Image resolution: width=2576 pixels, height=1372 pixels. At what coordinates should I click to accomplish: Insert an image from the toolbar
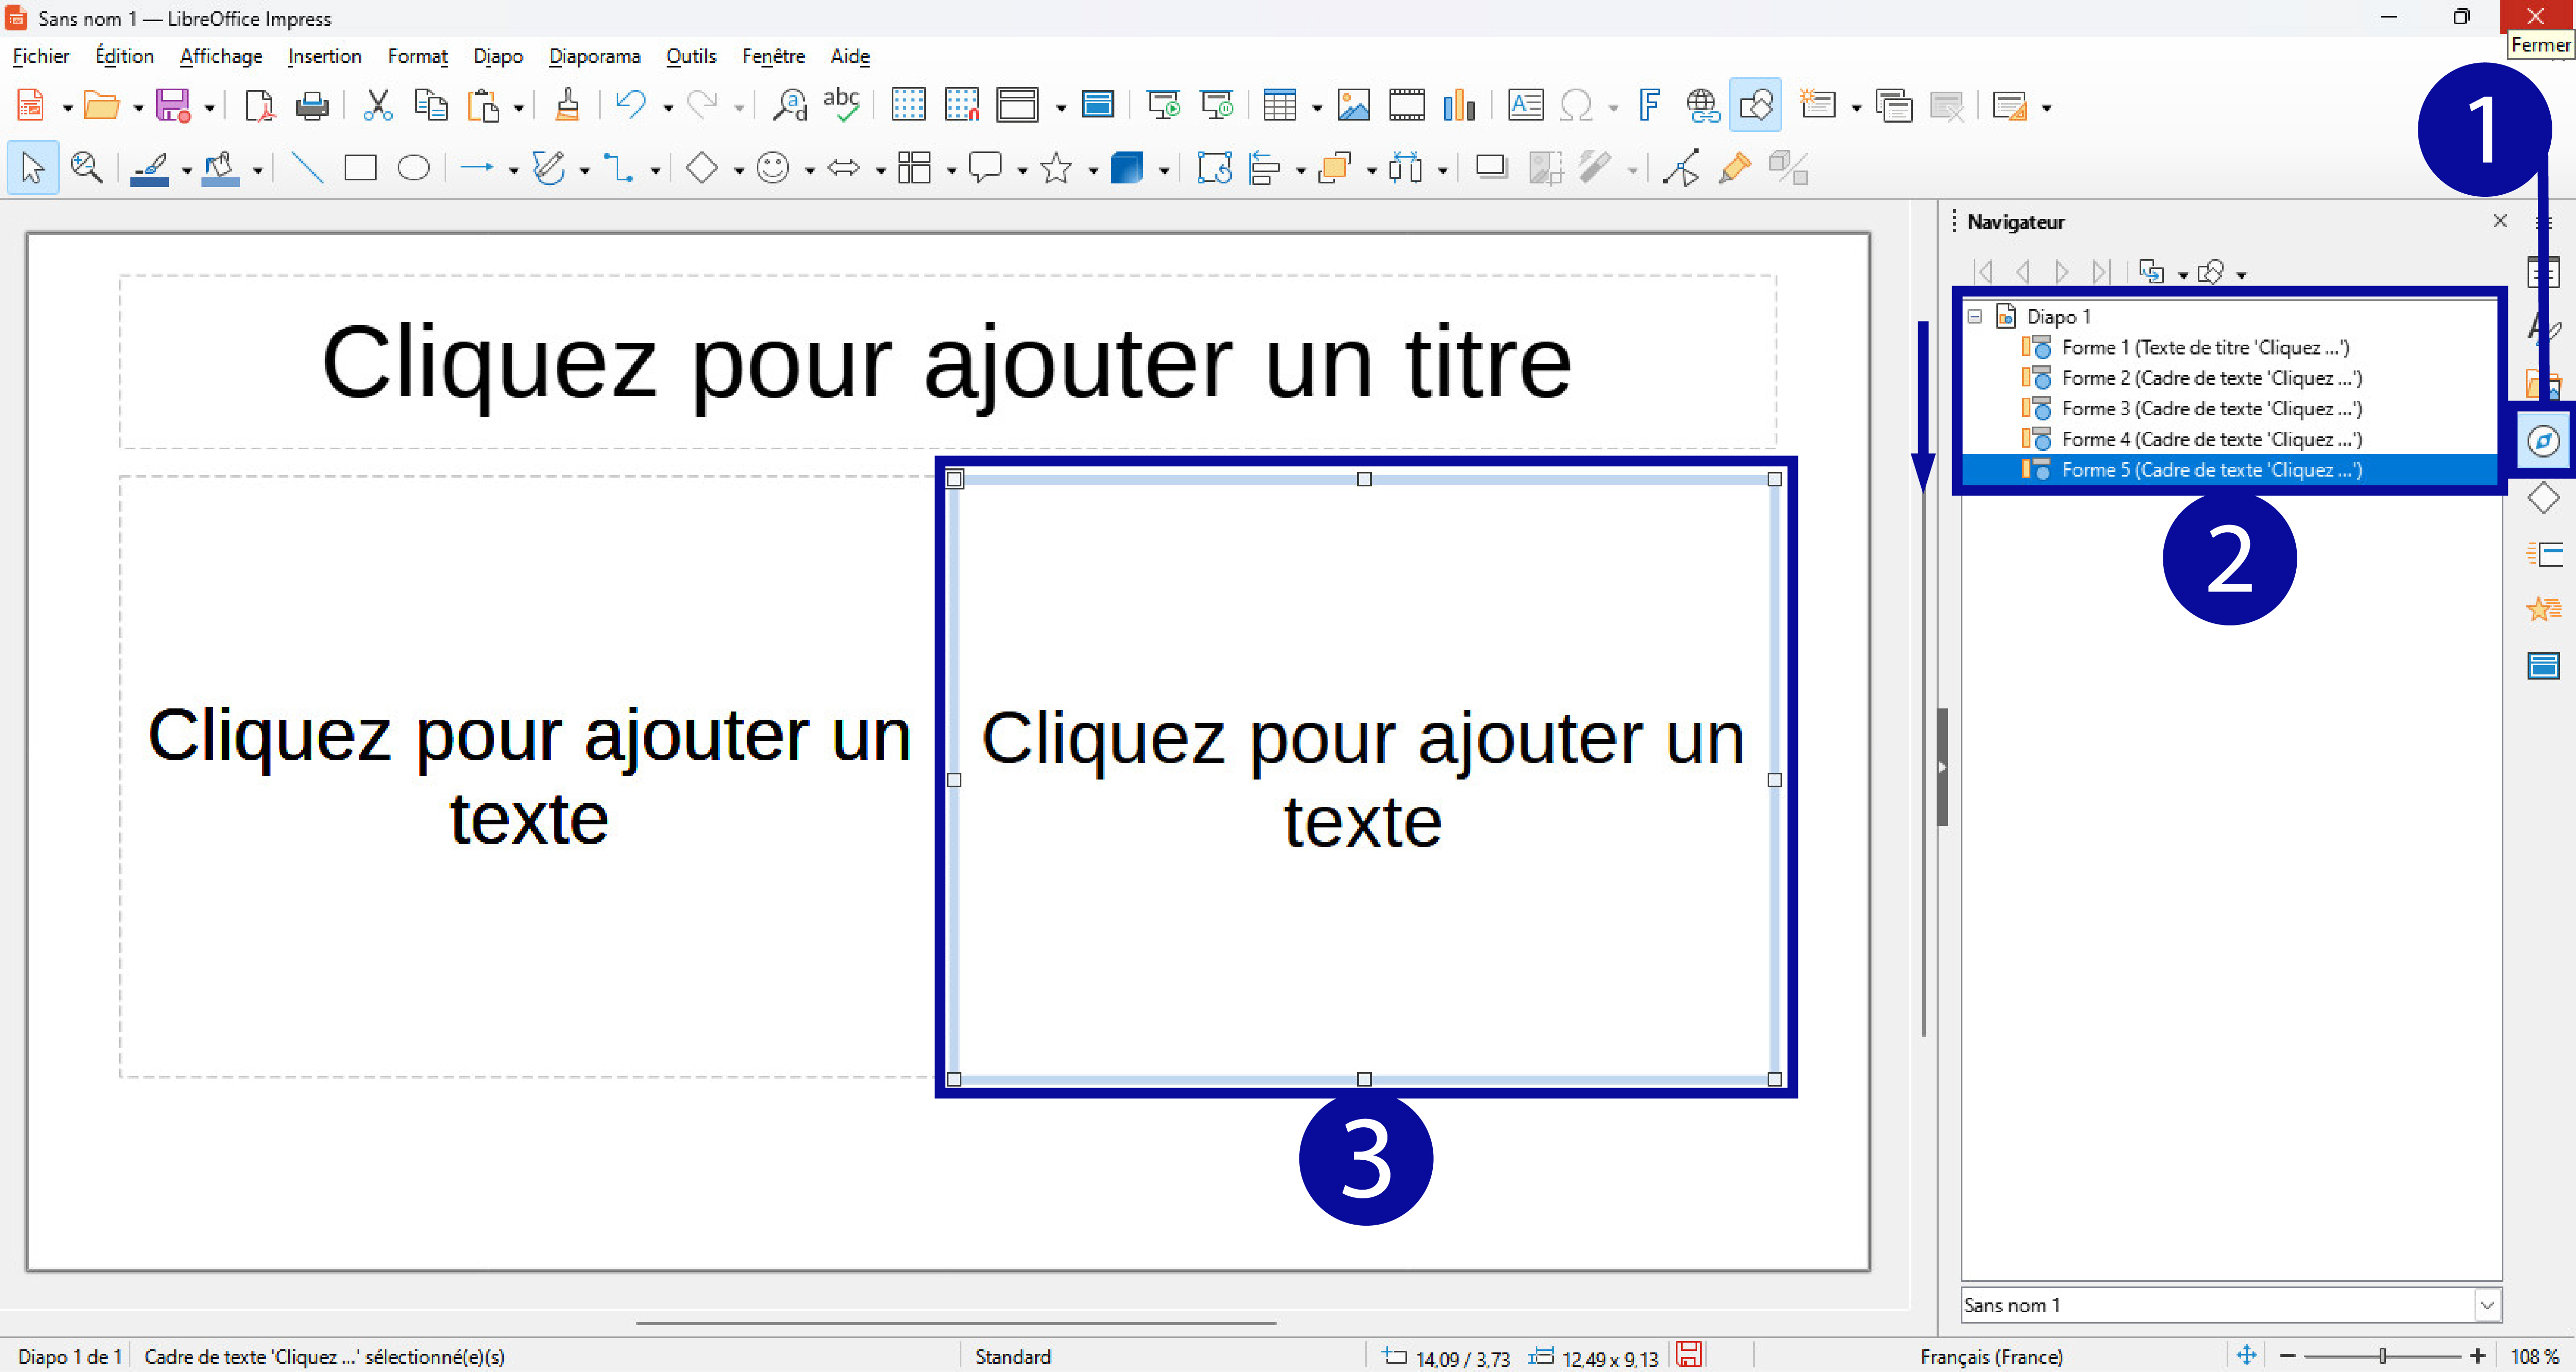click(x=1353, y=105)
